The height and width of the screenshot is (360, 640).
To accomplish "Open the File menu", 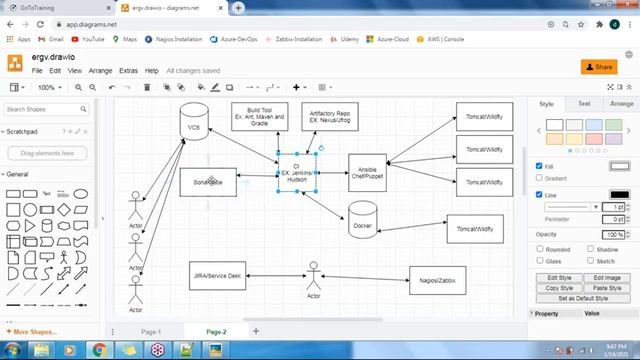I will (x=37, y=71).
